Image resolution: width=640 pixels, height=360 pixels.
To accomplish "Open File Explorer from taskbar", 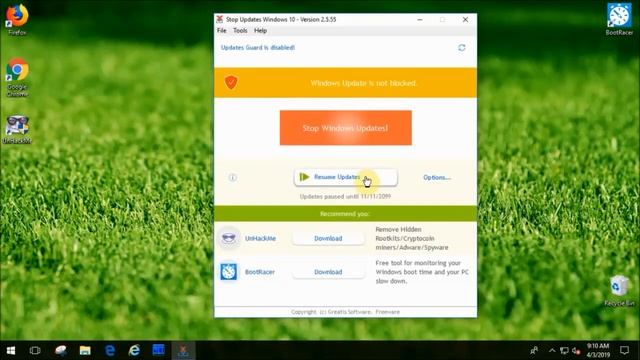I will tap(85, 350).
